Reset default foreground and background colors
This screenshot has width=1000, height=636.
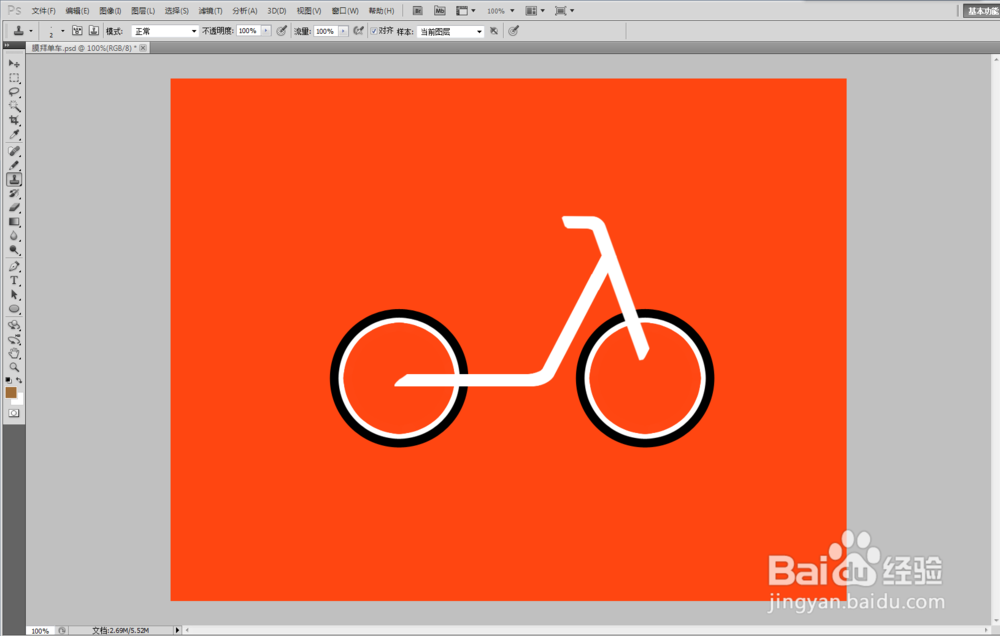point(8,380)
